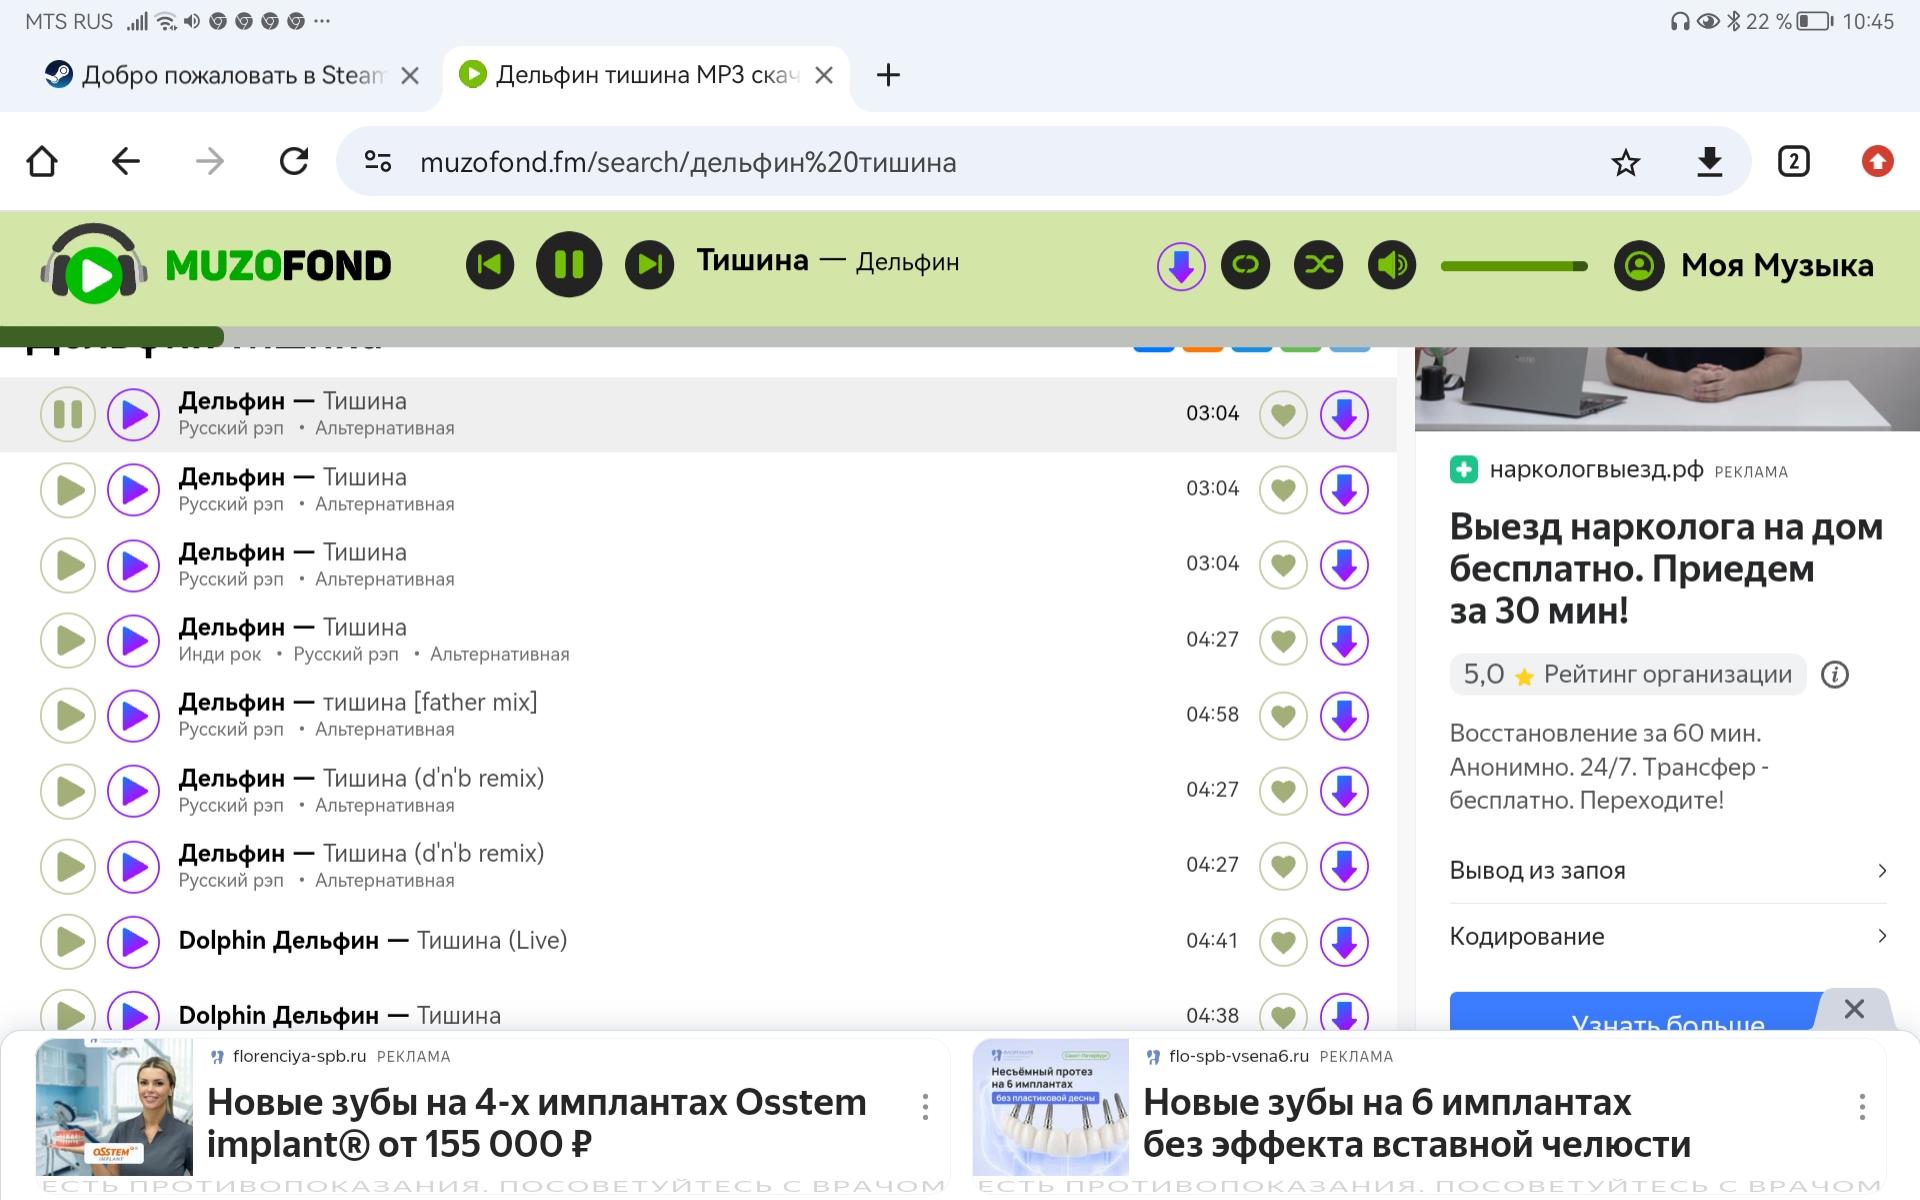This screenshot has width=1920, height=1200.
Task: Open options menu for Osstem implant ad
Action: 925,1107
